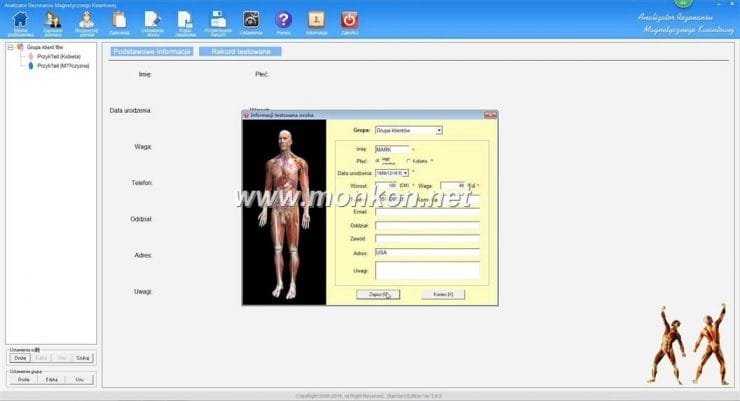This screenshot has height=401, width=740.
Task: Select Przykład (Mężczyzna) in the tree
Action: click(63, 66)
